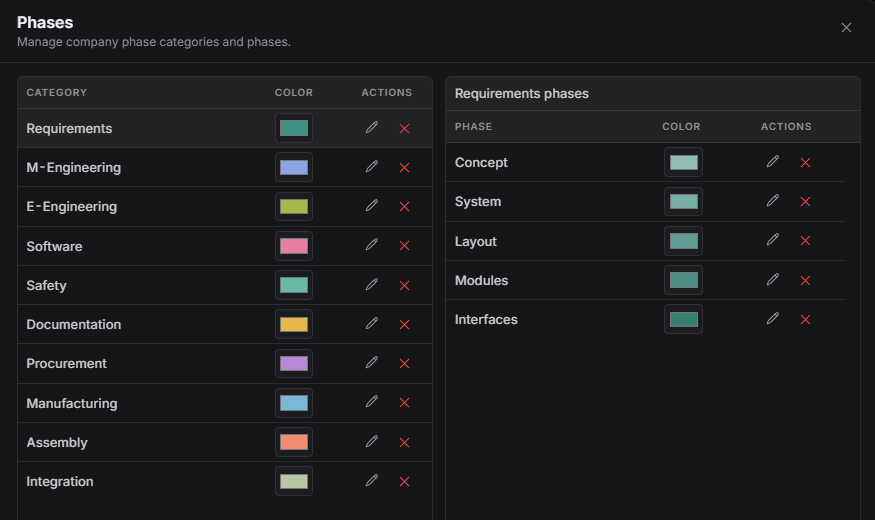
Task: Select the Assembly category name
Action: point(57,442)
